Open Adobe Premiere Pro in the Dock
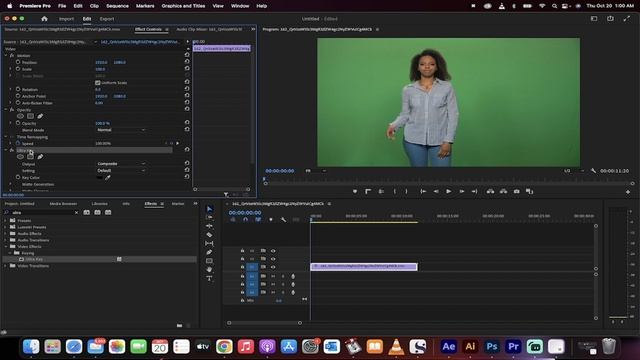 coord(513,347)
